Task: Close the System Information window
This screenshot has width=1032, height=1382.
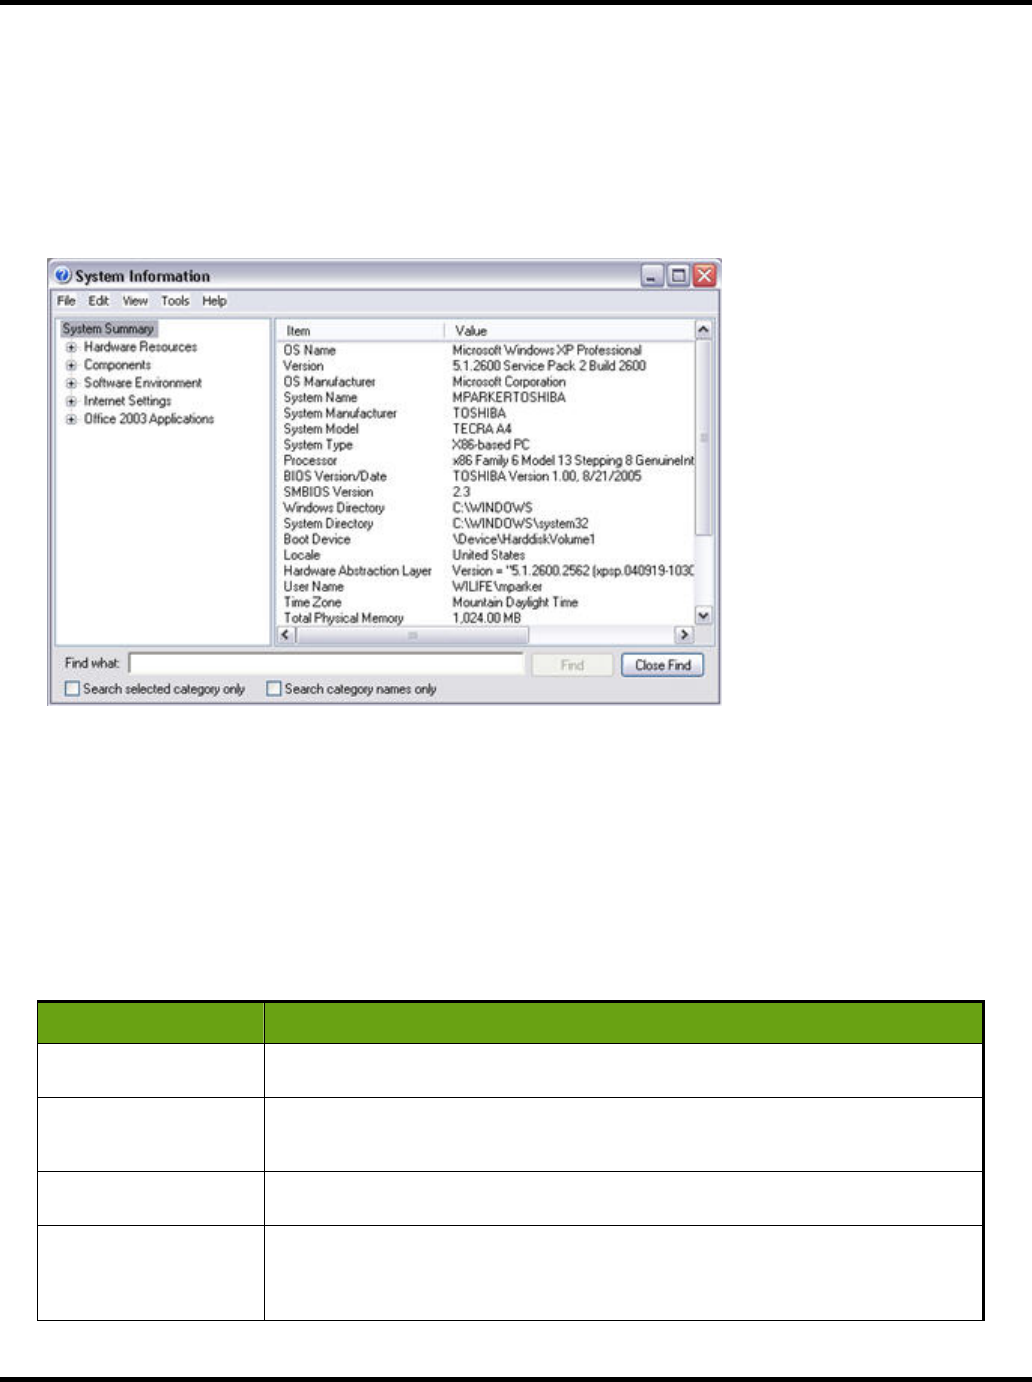Action: pyautogui.click(x=705, y=276)
